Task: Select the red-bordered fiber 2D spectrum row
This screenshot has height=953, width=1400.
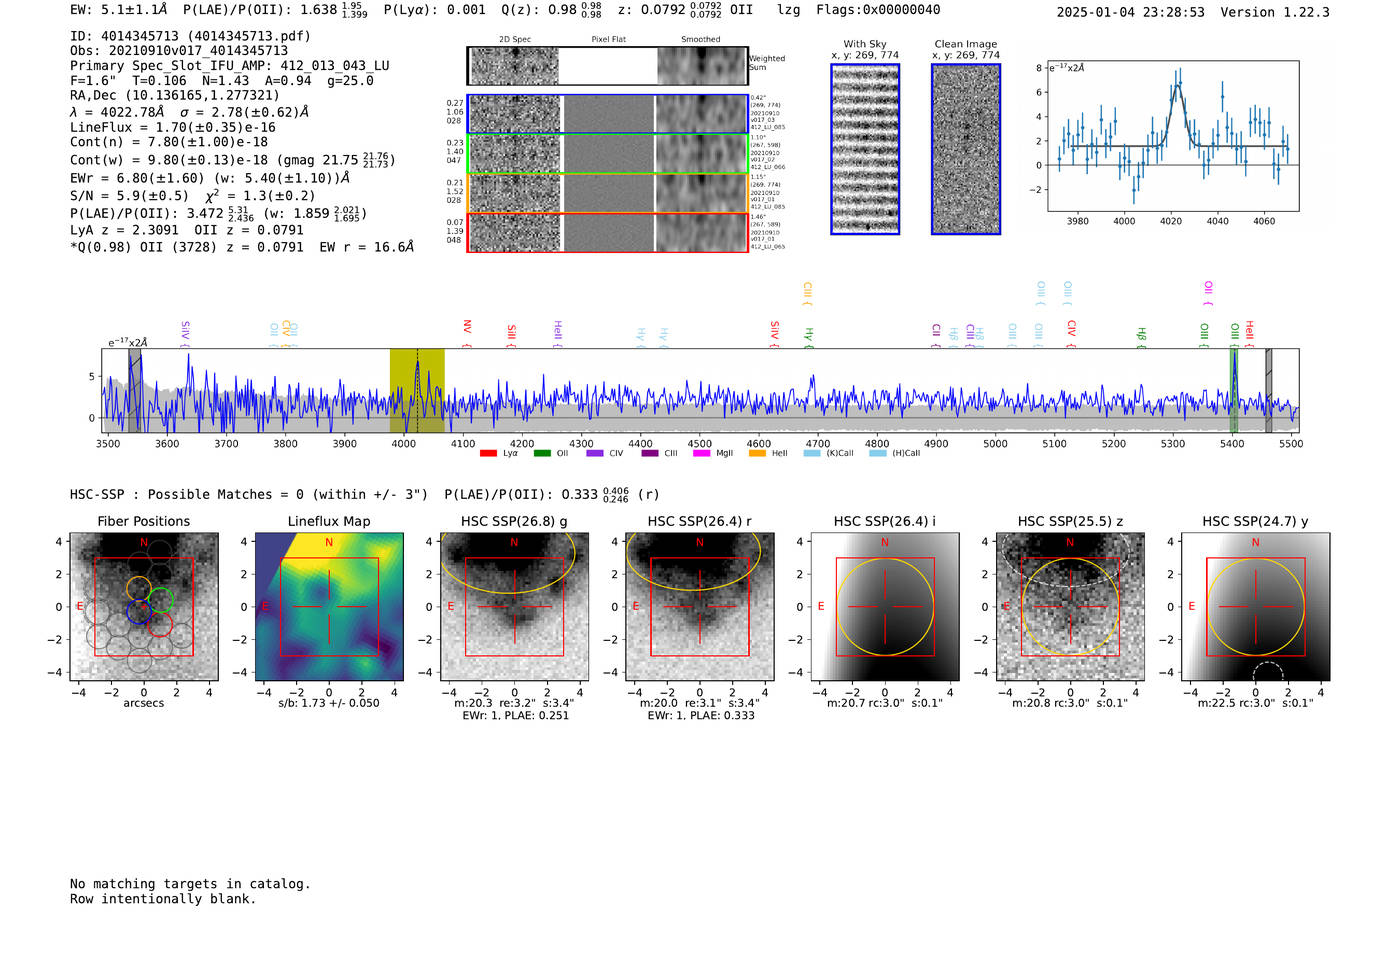Action: [x=608, y=232]
